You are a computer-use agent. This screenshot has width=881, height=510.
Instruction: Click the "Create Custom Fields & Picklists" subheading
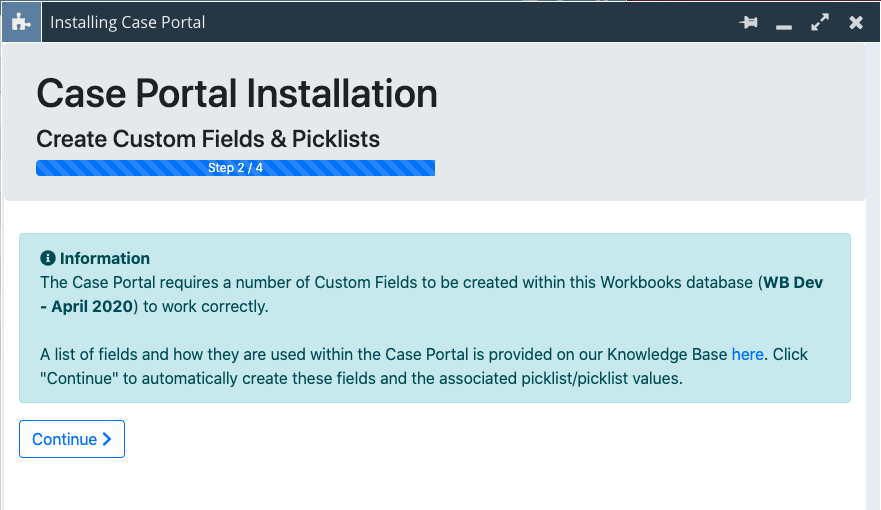pyautogui.click(x=208, y=139)
